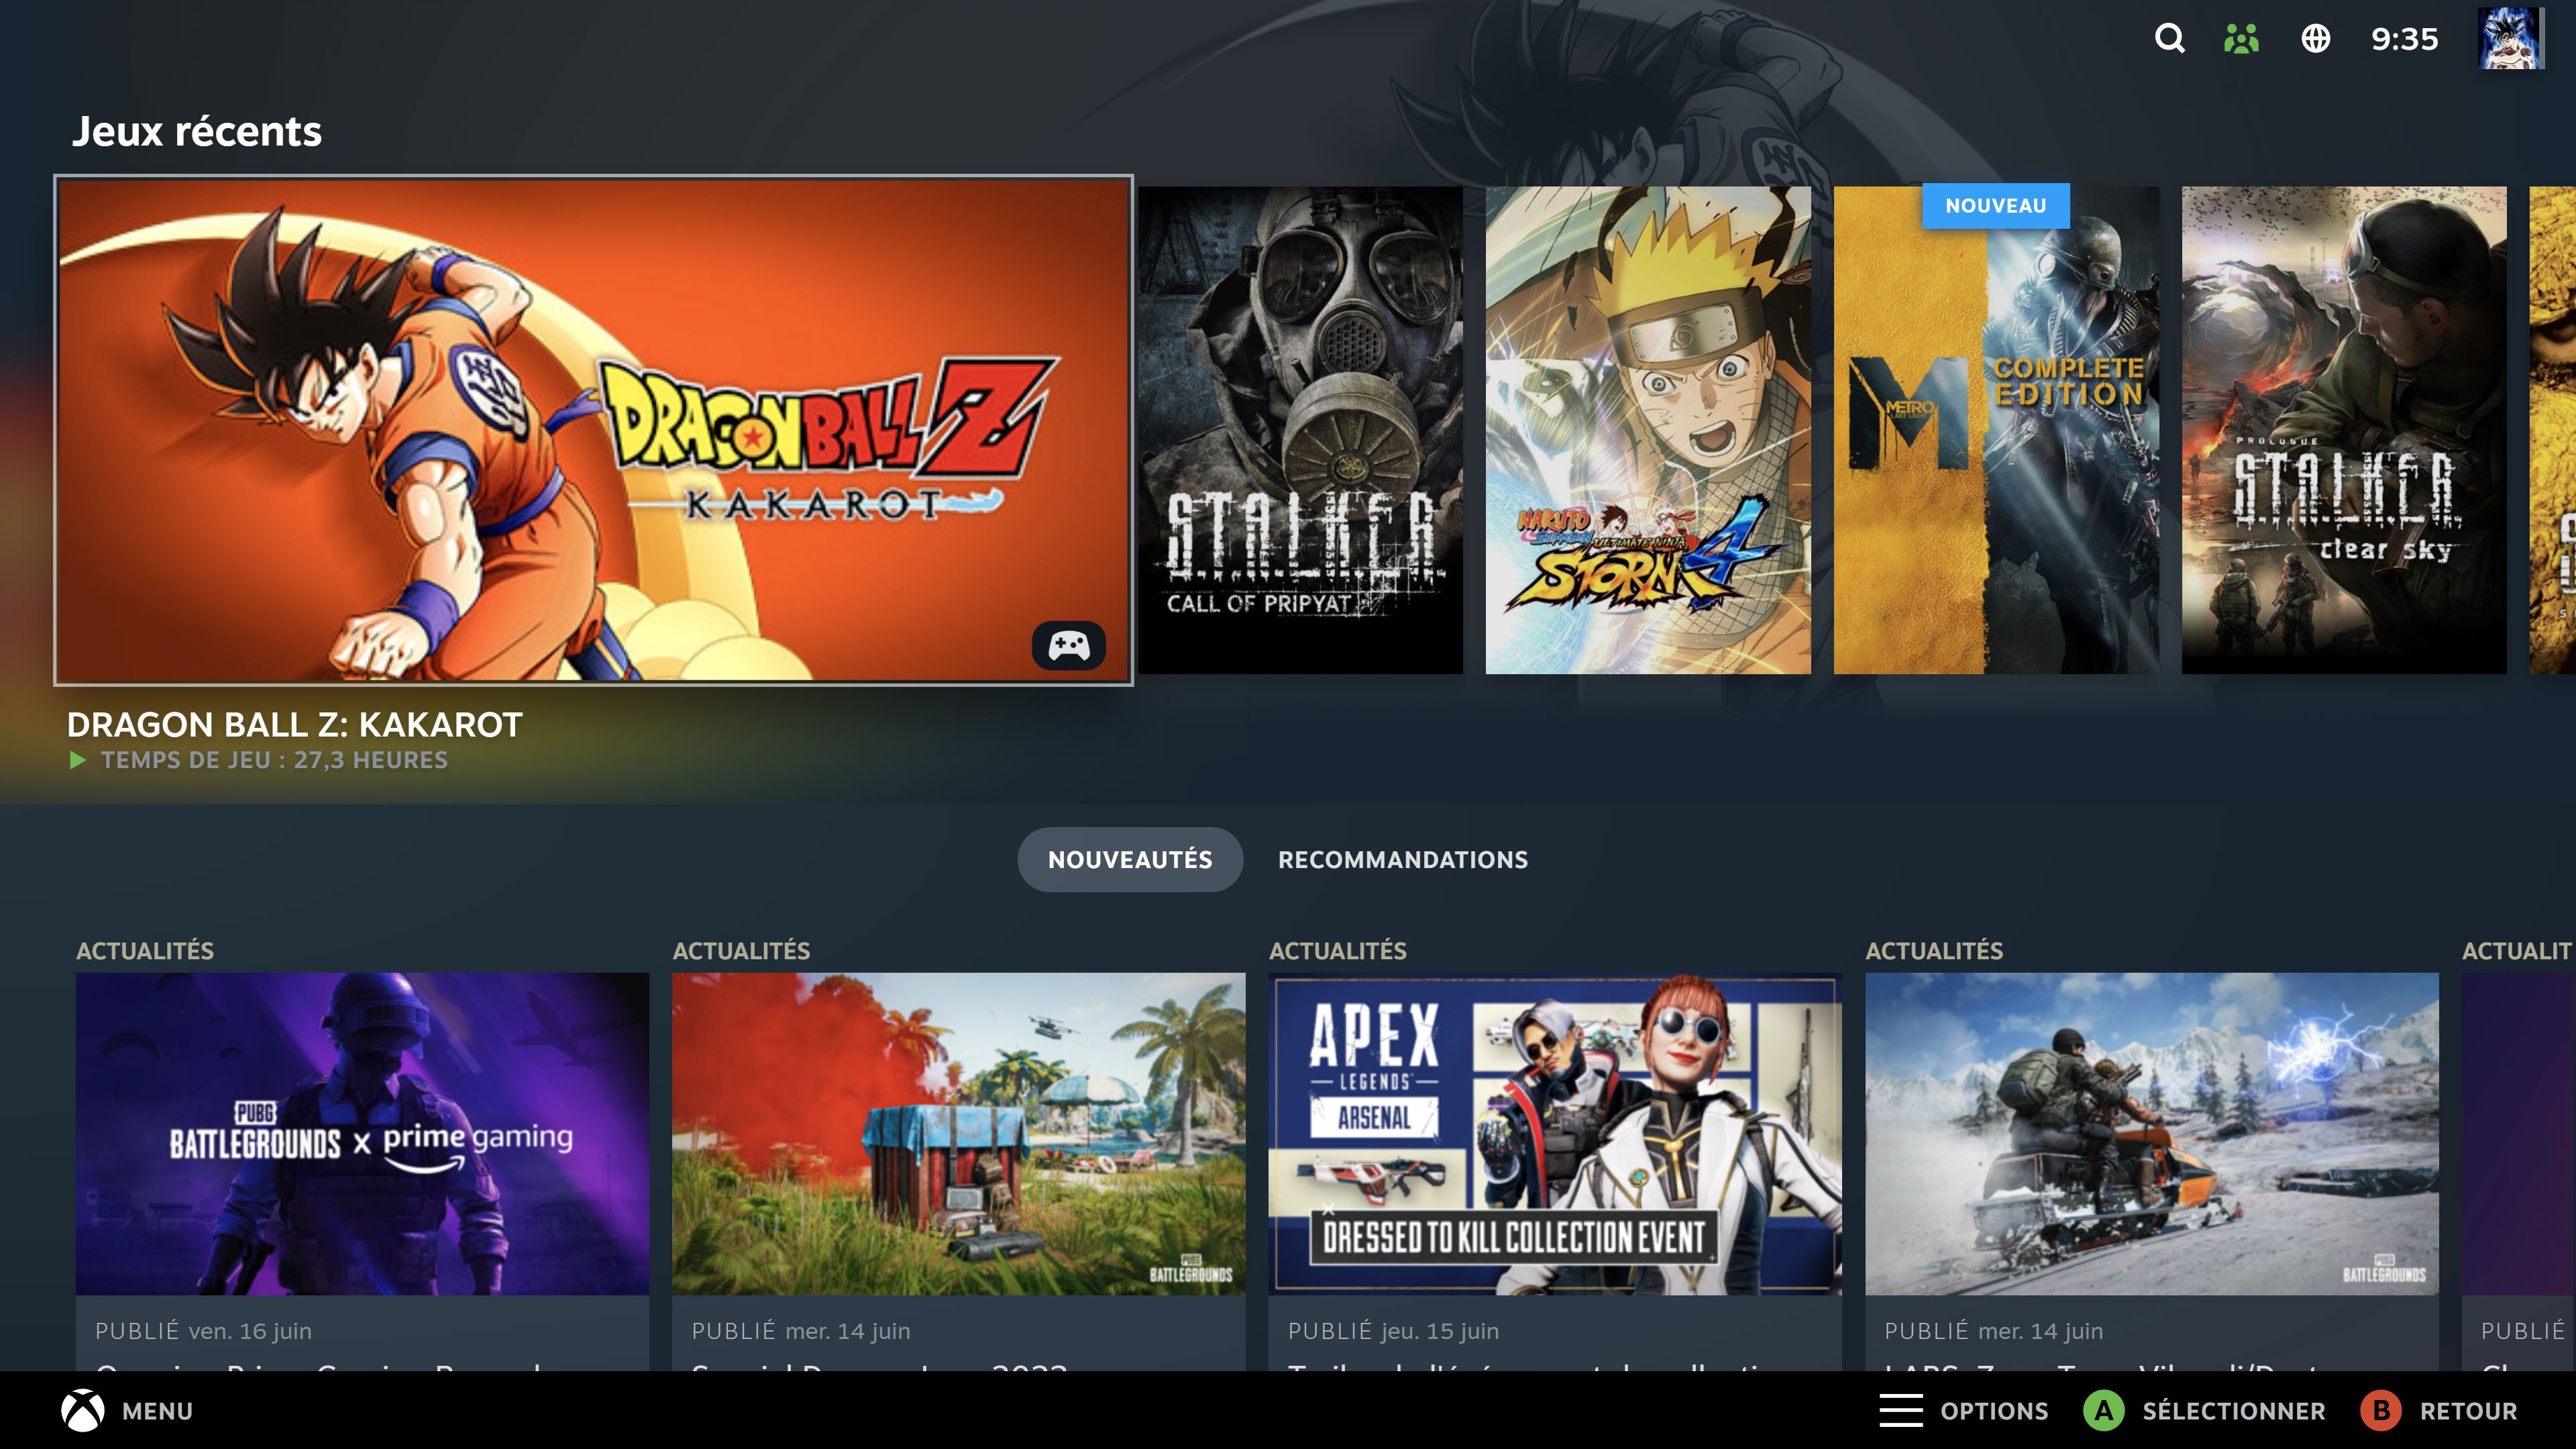2576x1449 pixels.
Task: Open the Options hamburger icon
Action: [x=1900, y=1411]
